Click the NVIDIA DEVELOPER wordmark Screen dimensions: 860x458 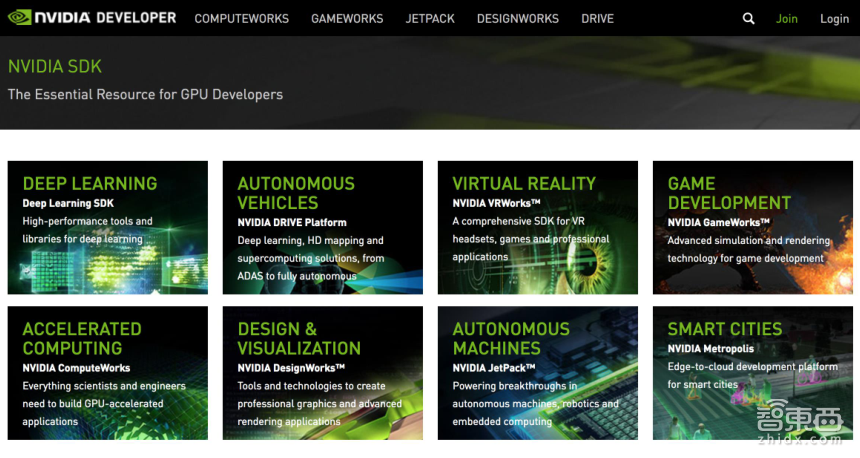[105, 18]
